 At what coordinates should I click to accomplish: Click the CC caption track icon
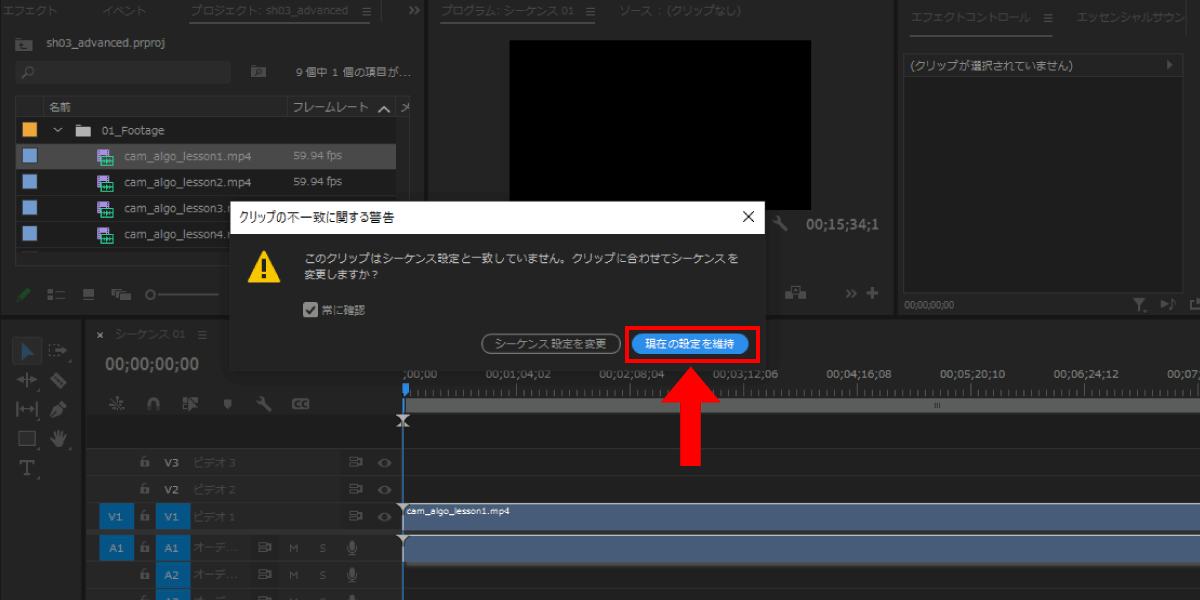coord(300,404)
